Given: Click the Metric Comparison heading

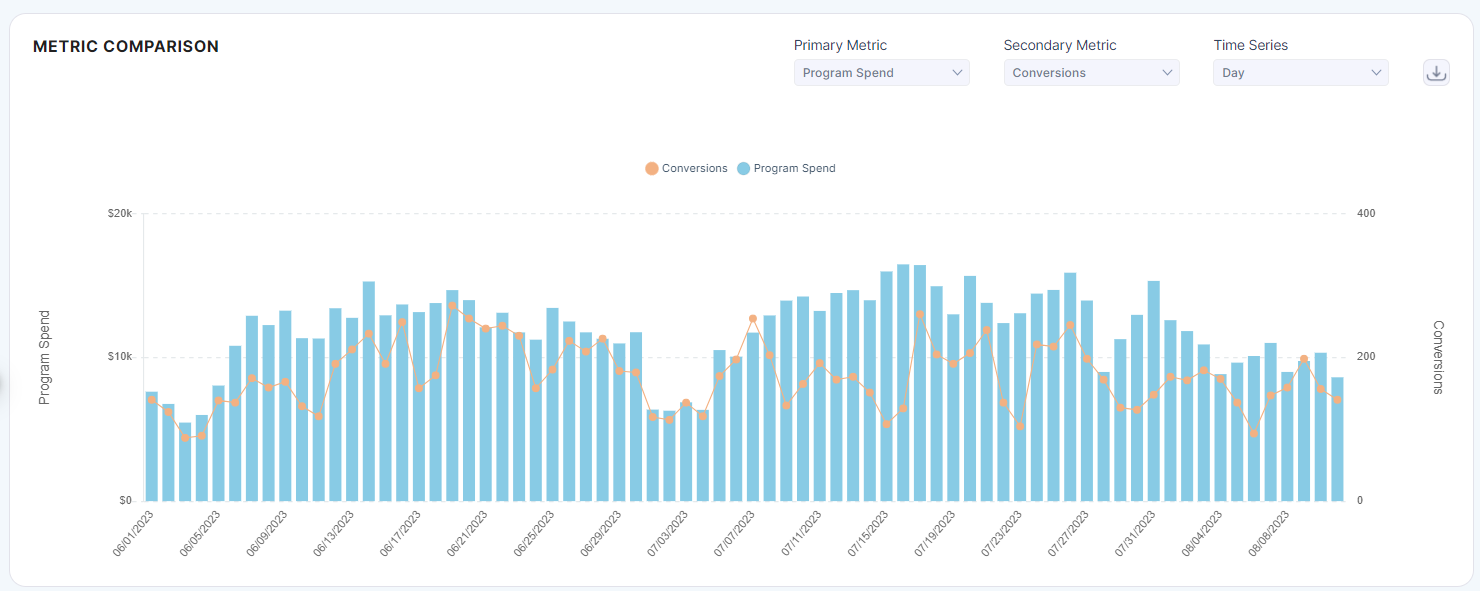Looking at the screenshot, I should 126,47.
